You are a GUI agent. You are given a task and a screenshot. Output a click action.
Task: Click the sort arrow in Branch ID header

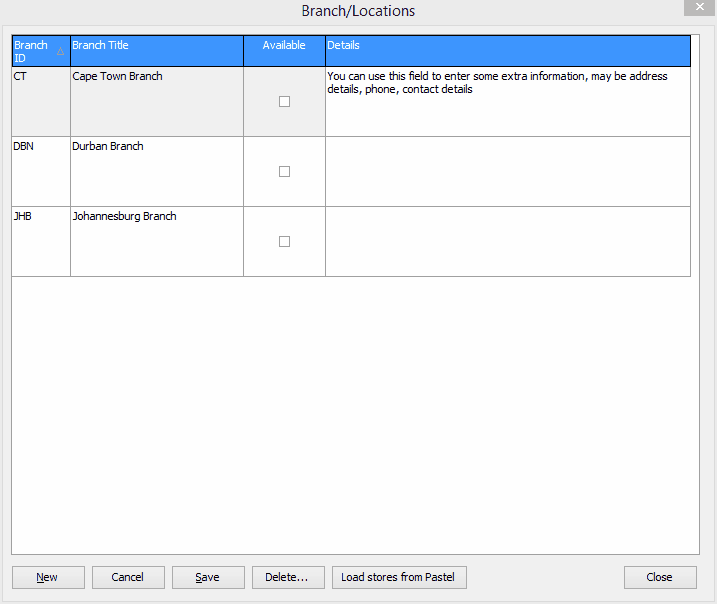[x=60, y=51]
